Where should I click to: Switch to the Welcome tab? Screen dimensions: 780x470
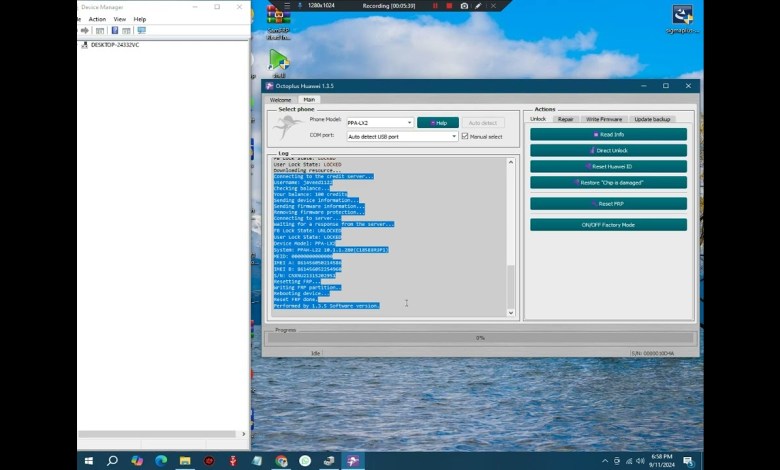[281, 100]
